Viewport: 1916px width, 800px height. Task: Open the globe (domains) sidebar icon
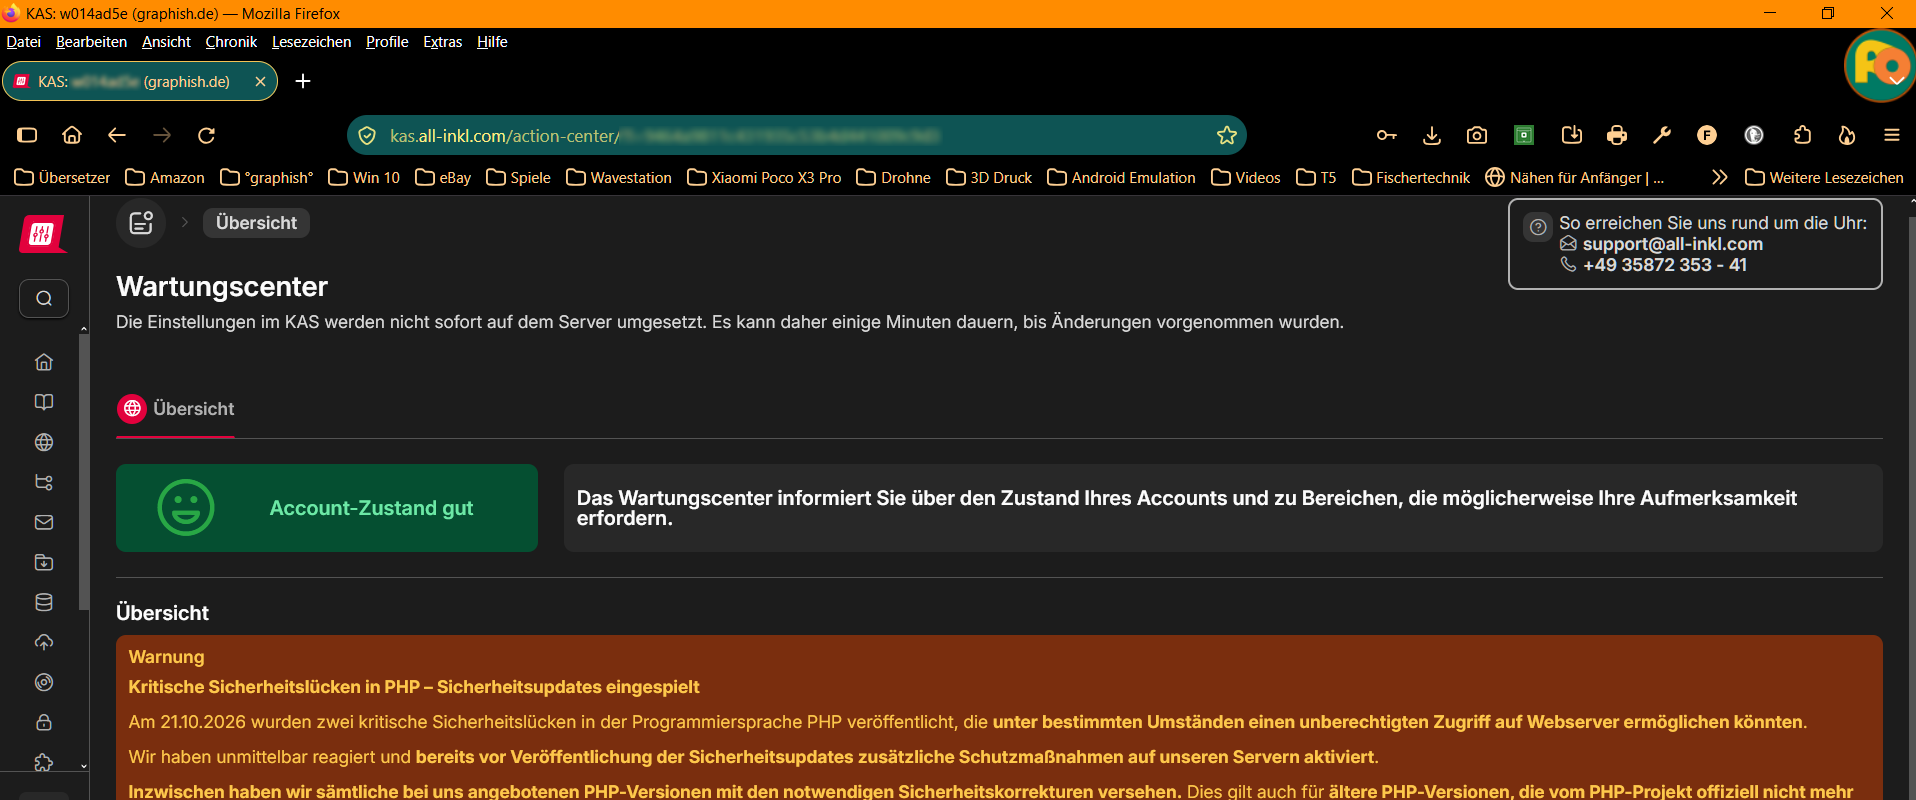[x=44, y=442]
